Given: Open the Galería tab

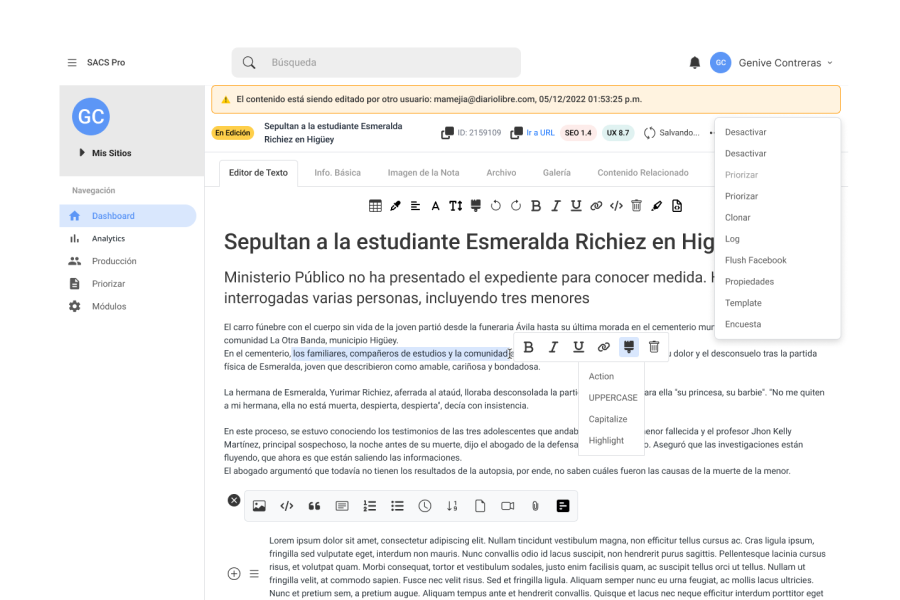Looking at the screenshot, I should [x=557, y=173].
